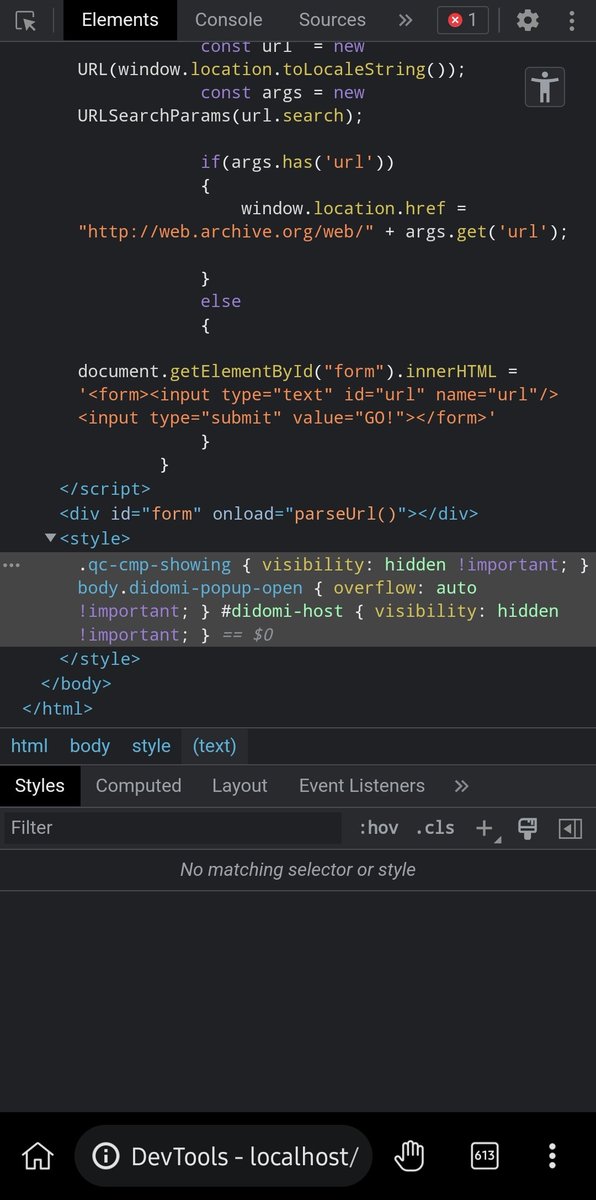
Task: Open the Computed pane tab
Action: 139,786
